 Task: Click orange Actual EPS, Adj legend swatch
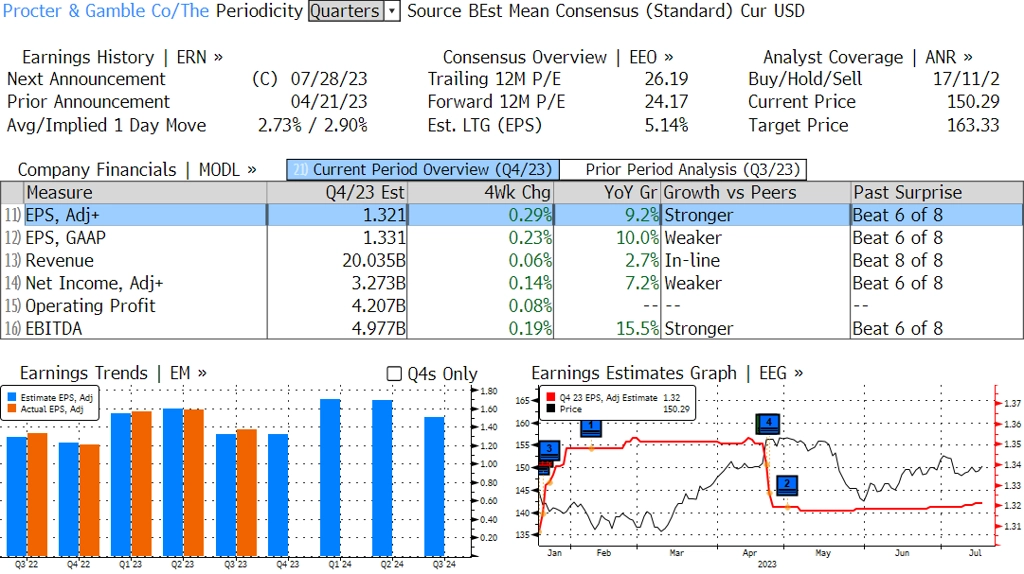point(12,409)
